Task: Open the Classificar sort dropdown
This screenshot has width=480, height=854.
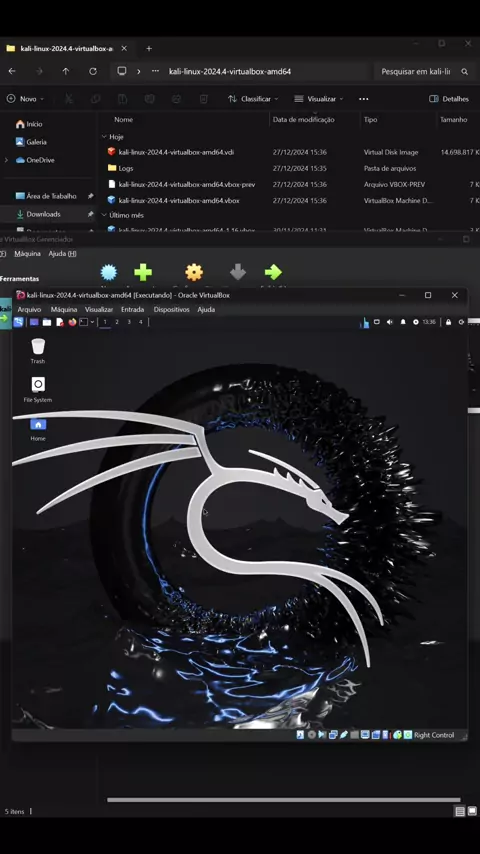Action: (253, 99)
